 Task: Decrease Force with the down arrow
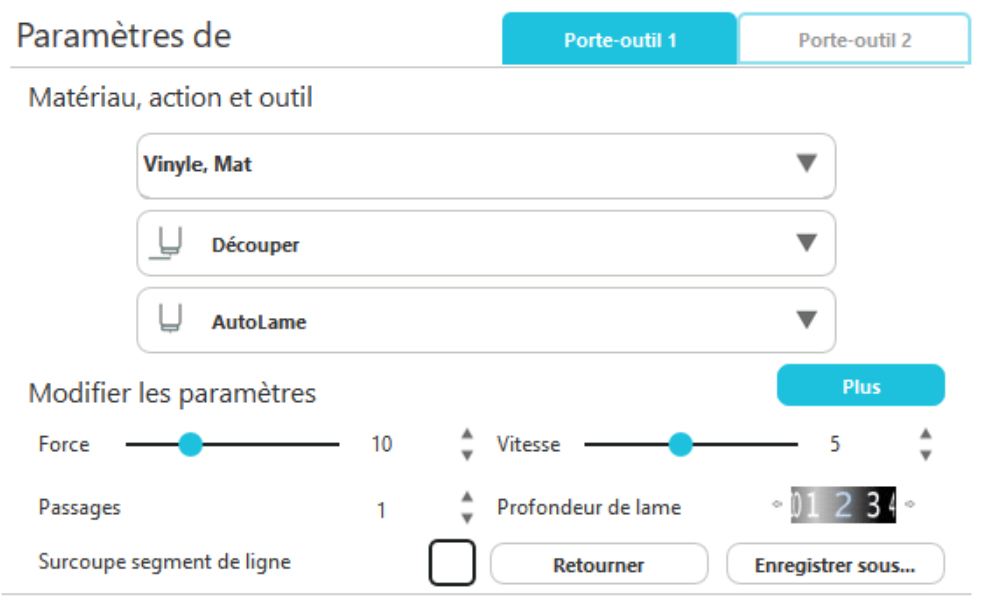click(466, 454)
